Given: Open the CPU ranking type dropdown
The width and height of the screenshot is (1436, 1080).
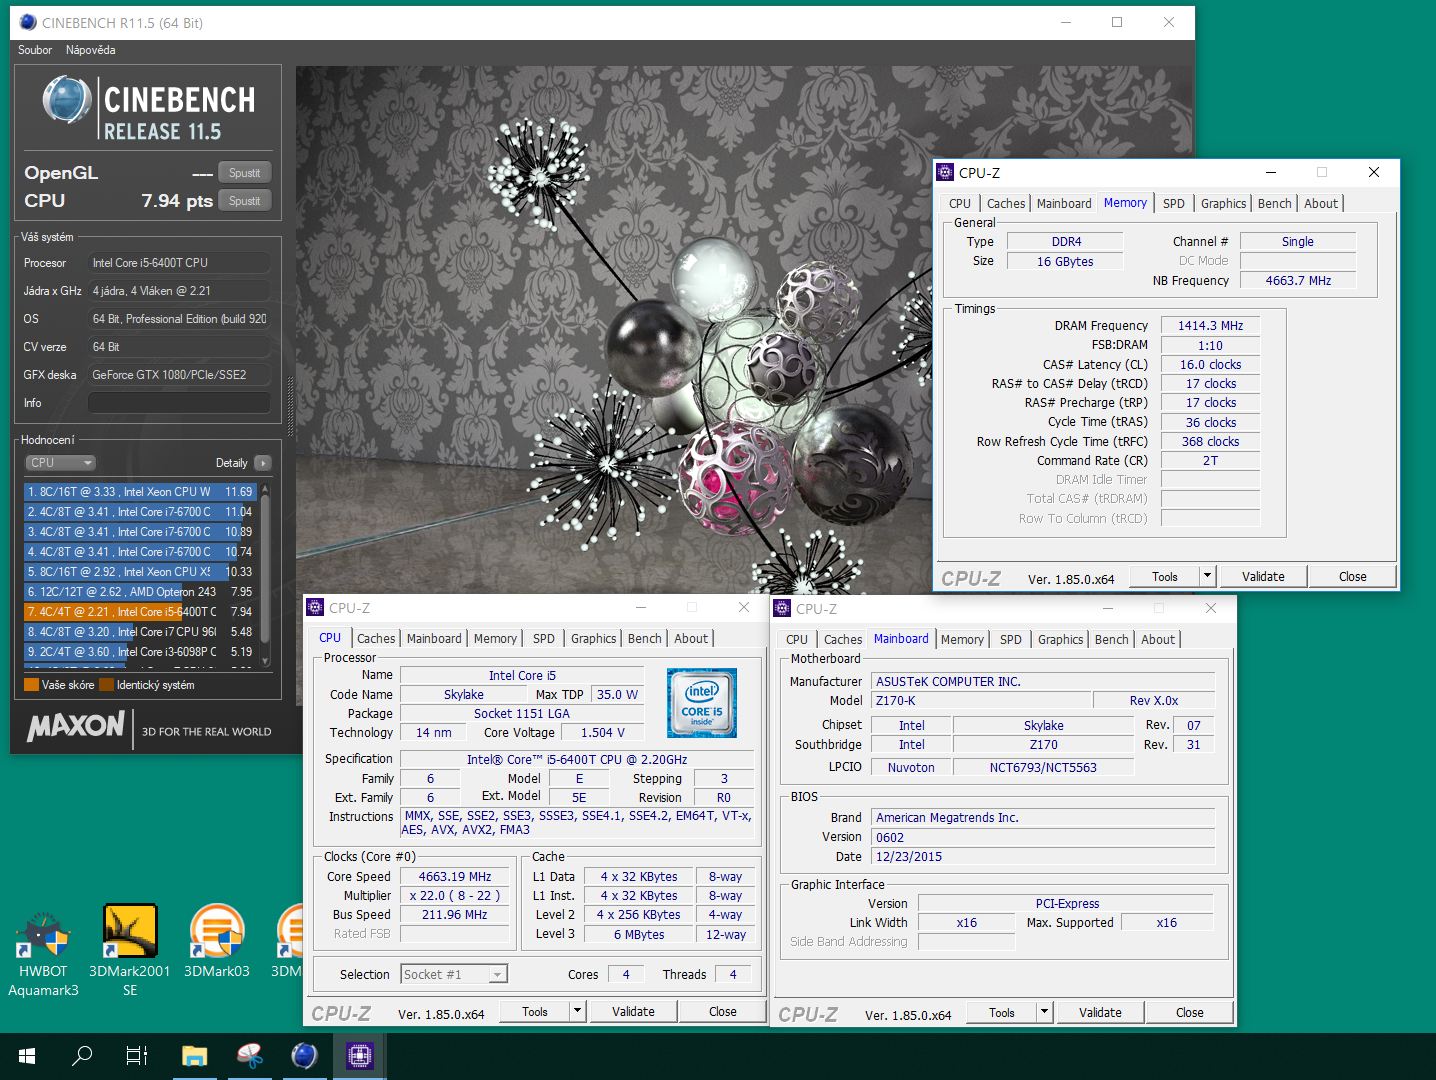Looking at the screenshot, I should click(x=60, y=463).
